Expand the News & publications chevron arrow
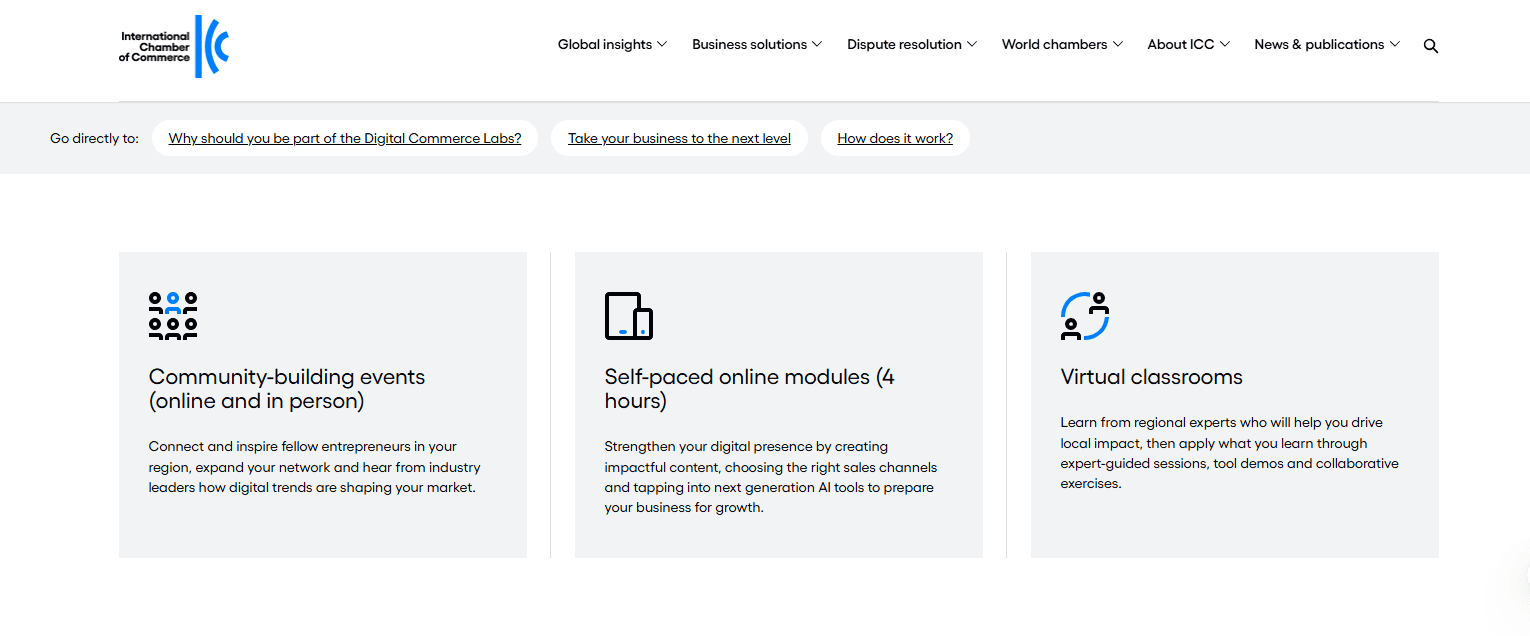The height and width of the screenshot is (636, 1530). 1395,44
